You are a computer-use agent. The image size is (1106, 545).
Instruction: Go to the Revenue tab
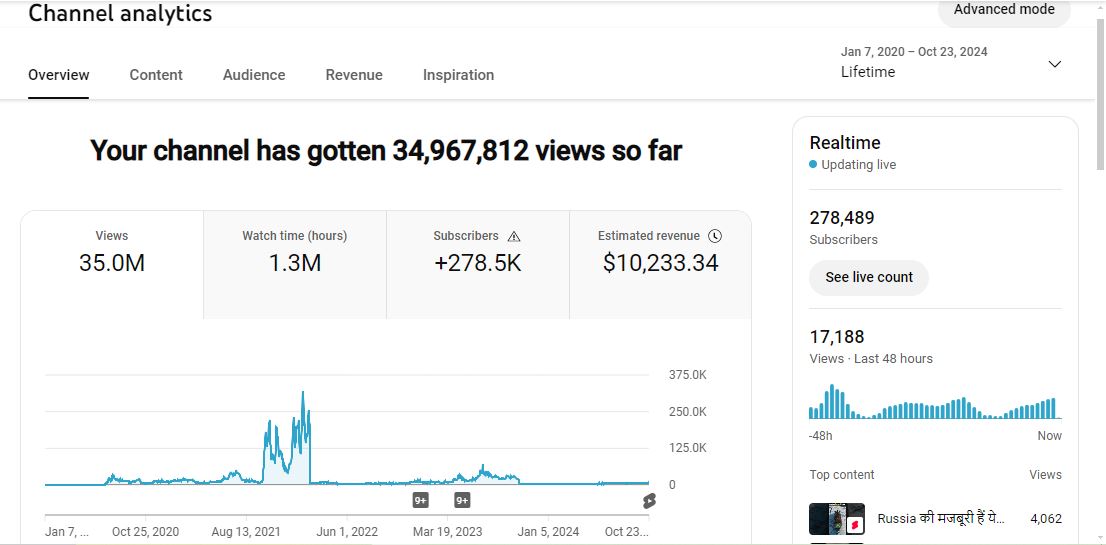(354, 75)
